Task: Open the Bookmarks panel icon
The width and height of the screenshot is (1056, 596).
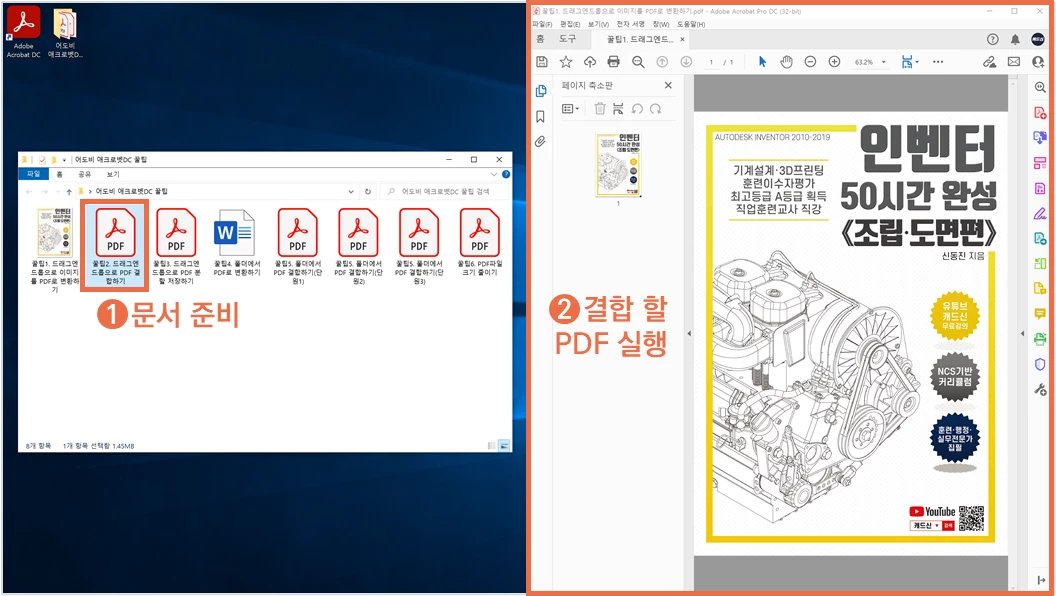Action: [540, 117]
